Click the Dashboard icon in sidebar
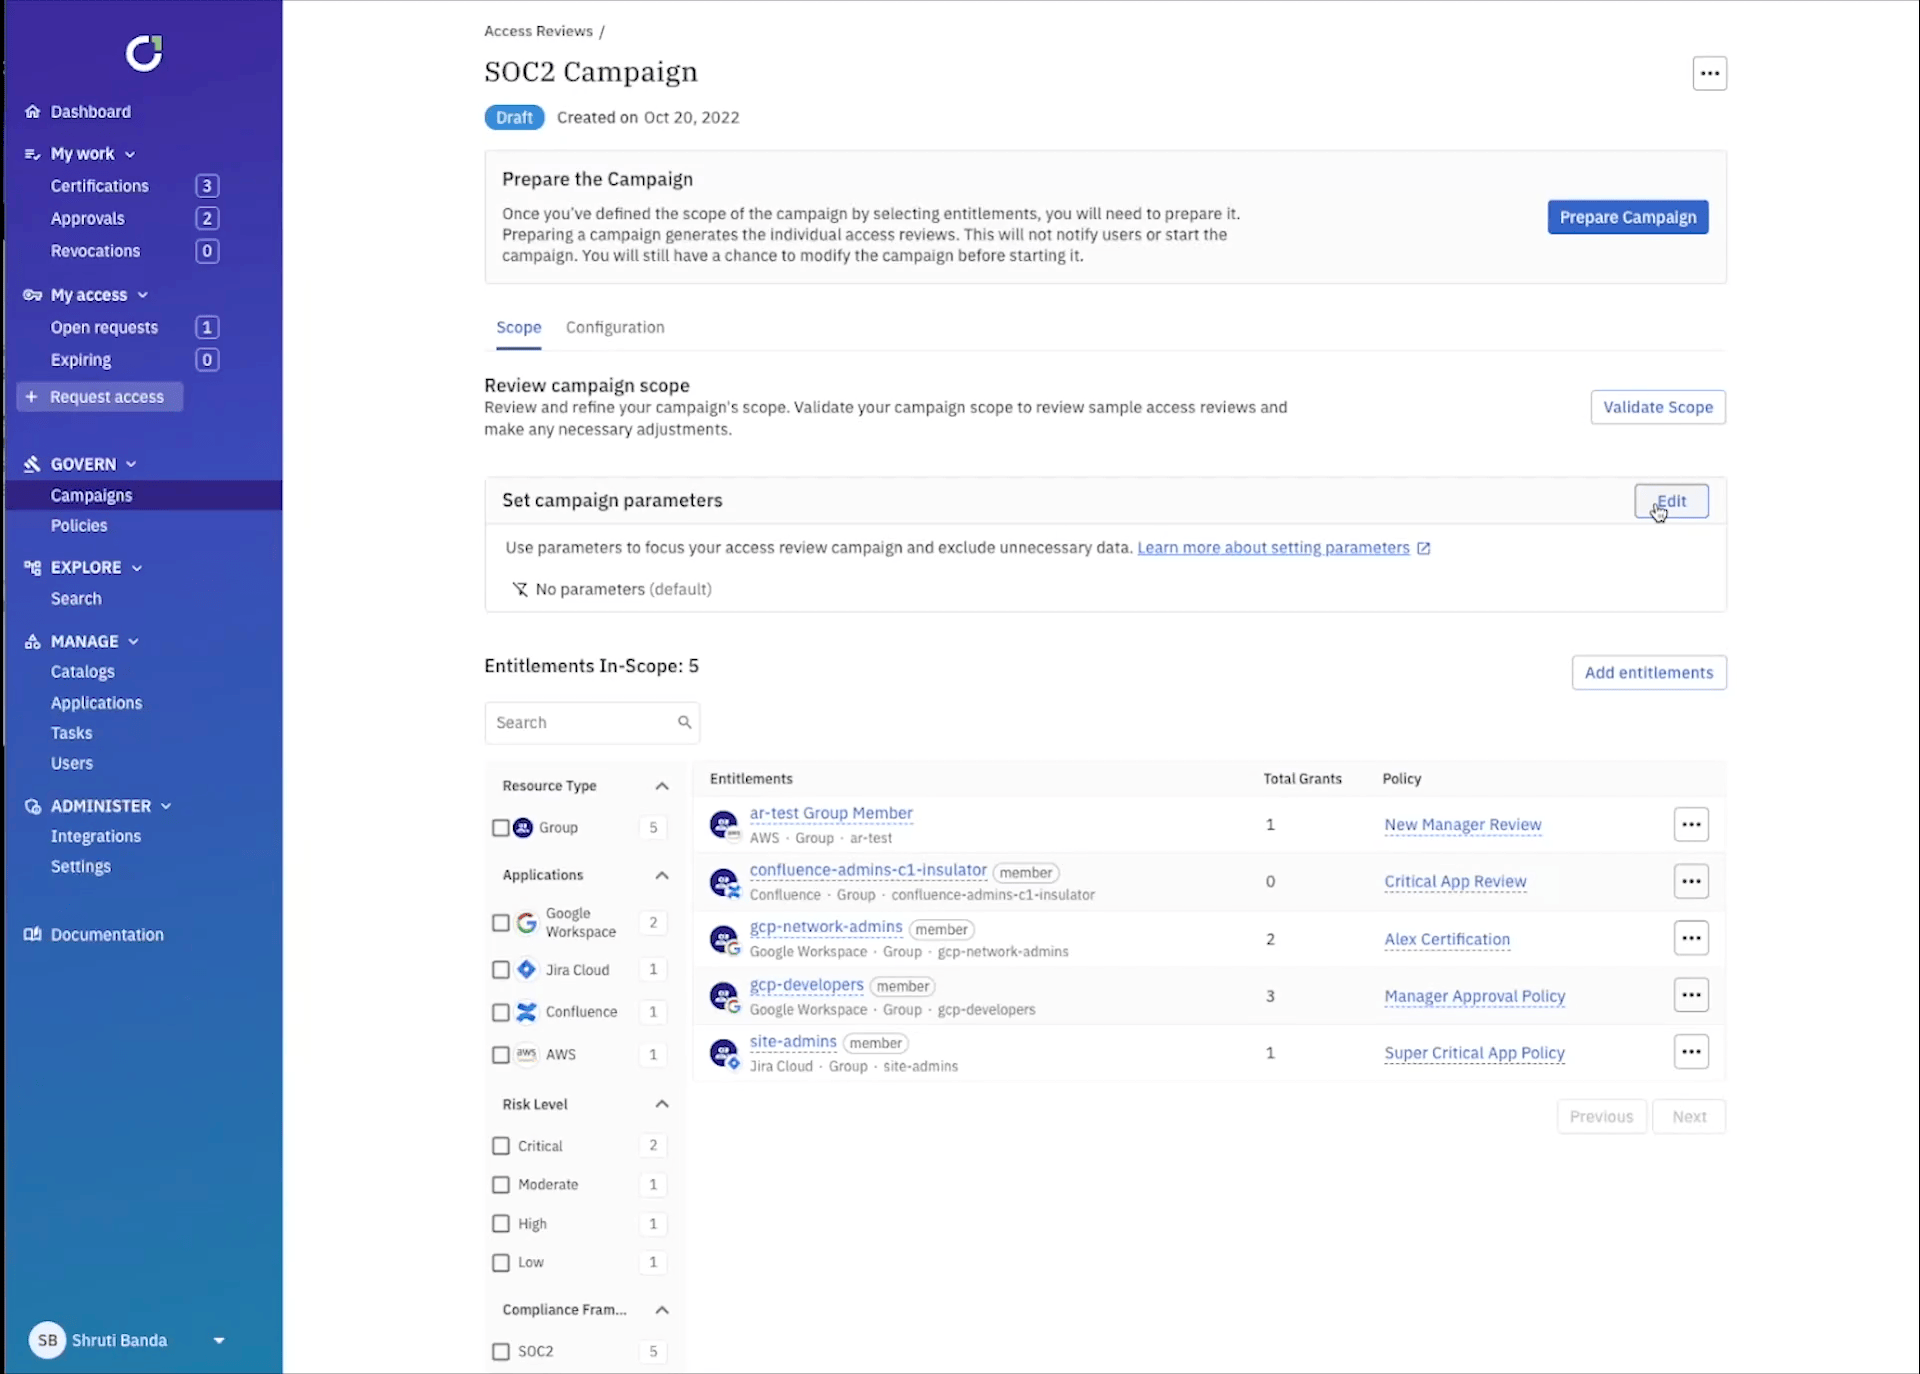1920x1374 pixels. coord(33,112)
